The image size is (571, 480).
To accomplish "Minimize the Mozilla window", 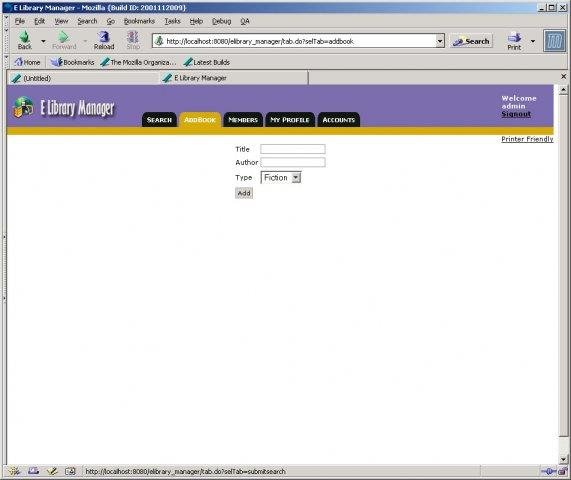I will coord(542,7).
